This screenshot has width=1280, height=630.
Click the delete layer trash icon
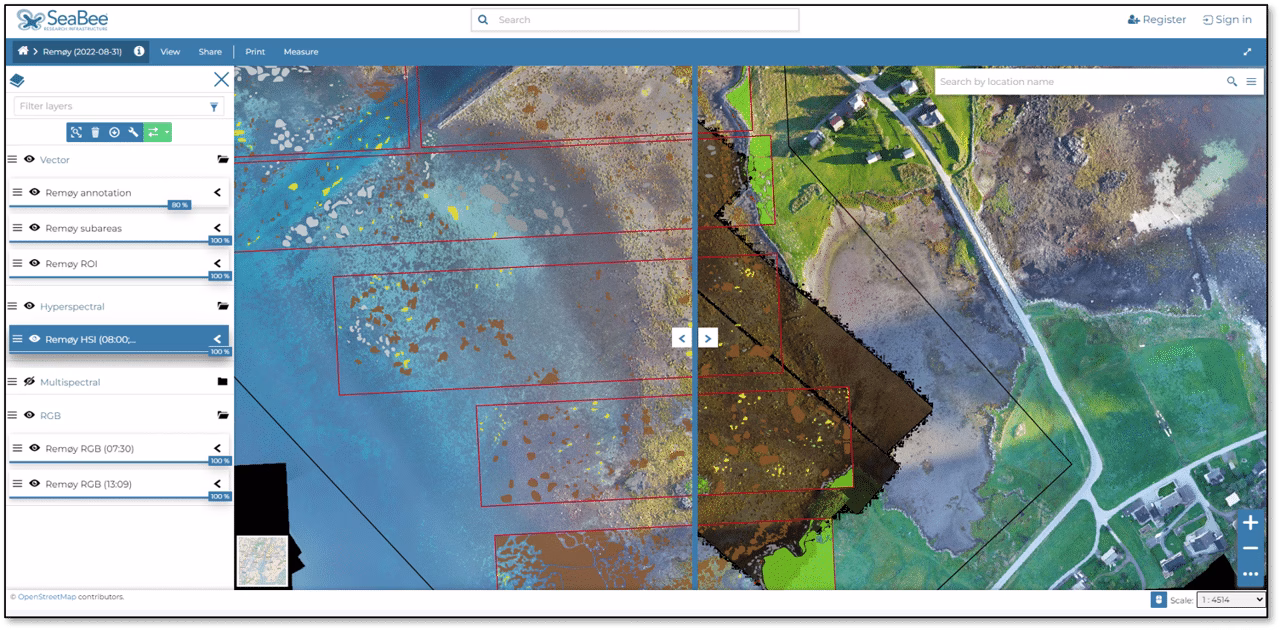pyautogui.click(x=95, y=131)
